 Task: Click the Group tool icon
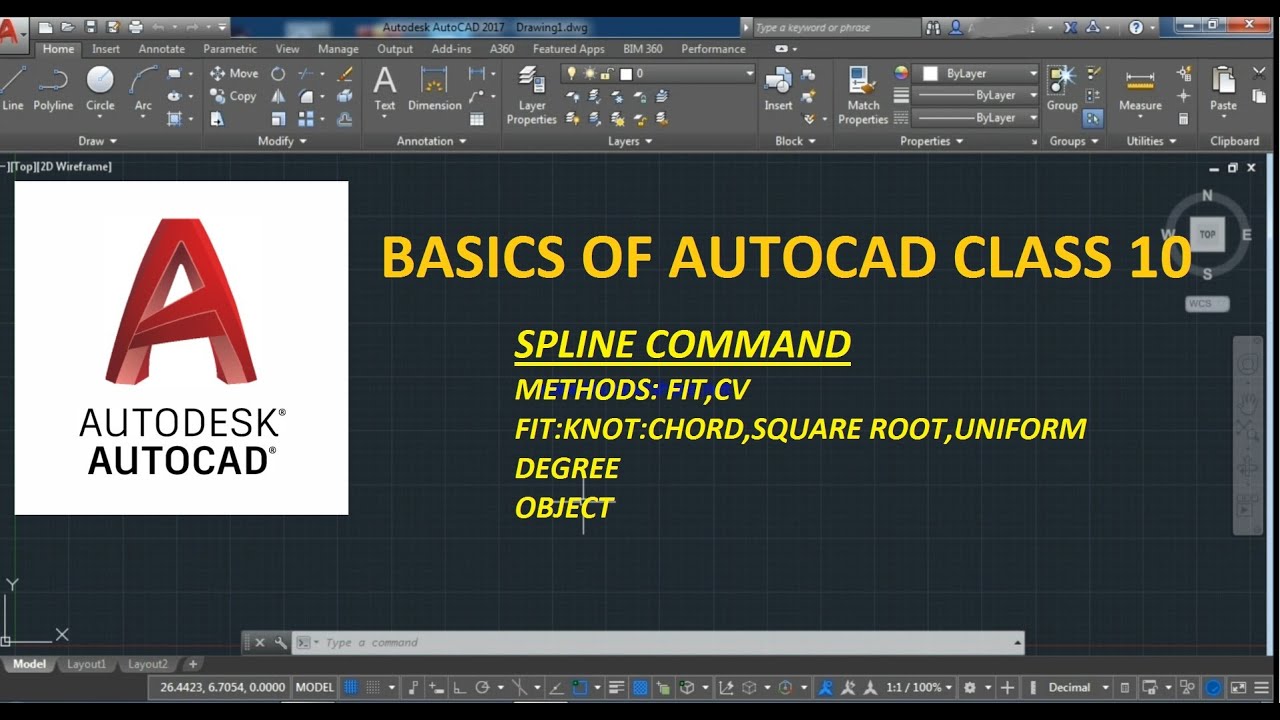(x=1062, y=88)
